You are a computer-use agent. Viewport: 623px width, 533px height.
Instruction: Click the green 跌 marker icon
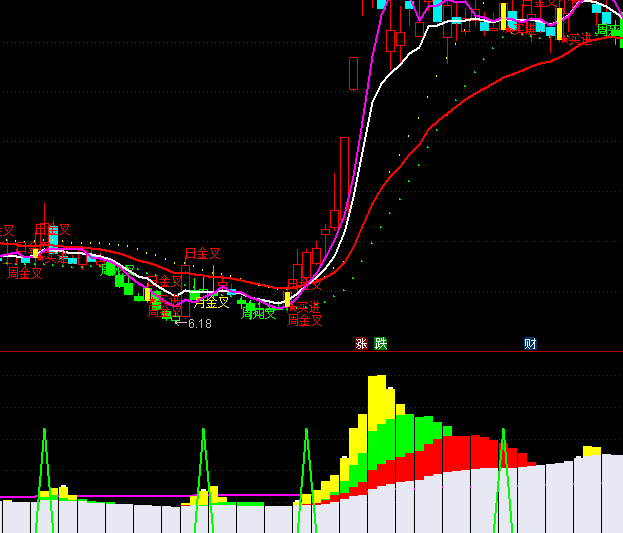[x=380, y=344]
